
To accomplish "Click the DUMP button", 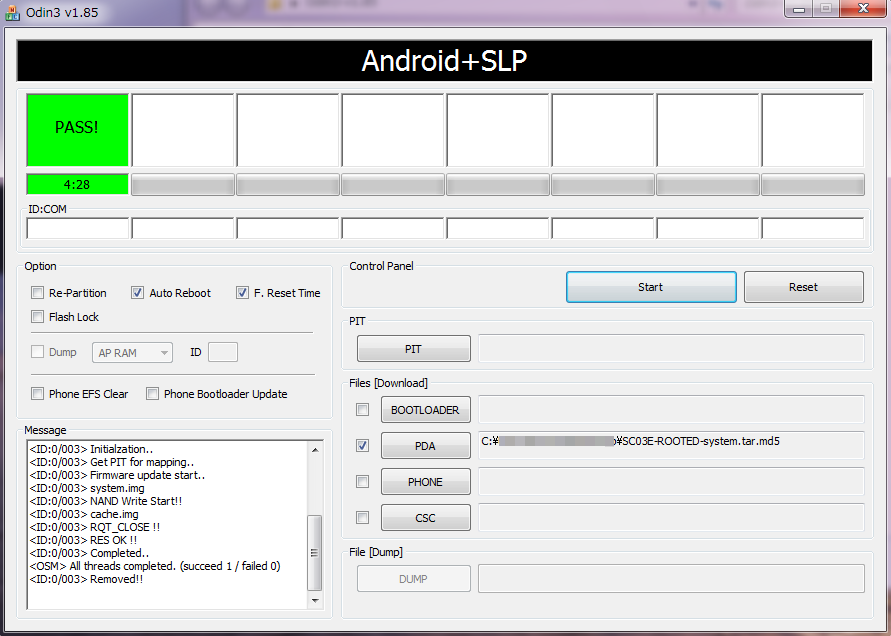I will click(414, 579).
